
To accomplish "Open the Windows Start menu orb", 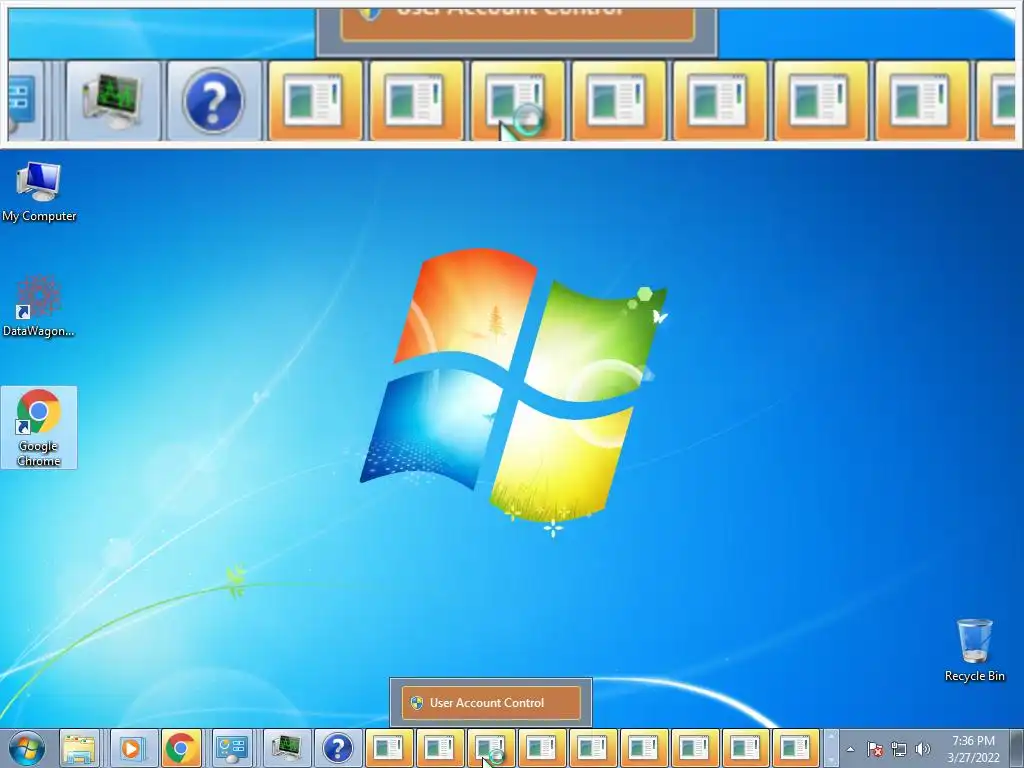I will (x=26, y=748).
